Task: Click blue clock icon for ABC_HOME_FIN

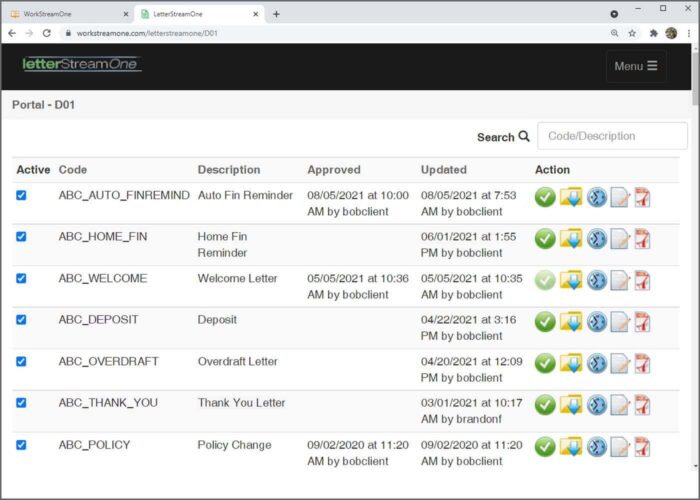Action: [597, 239]
